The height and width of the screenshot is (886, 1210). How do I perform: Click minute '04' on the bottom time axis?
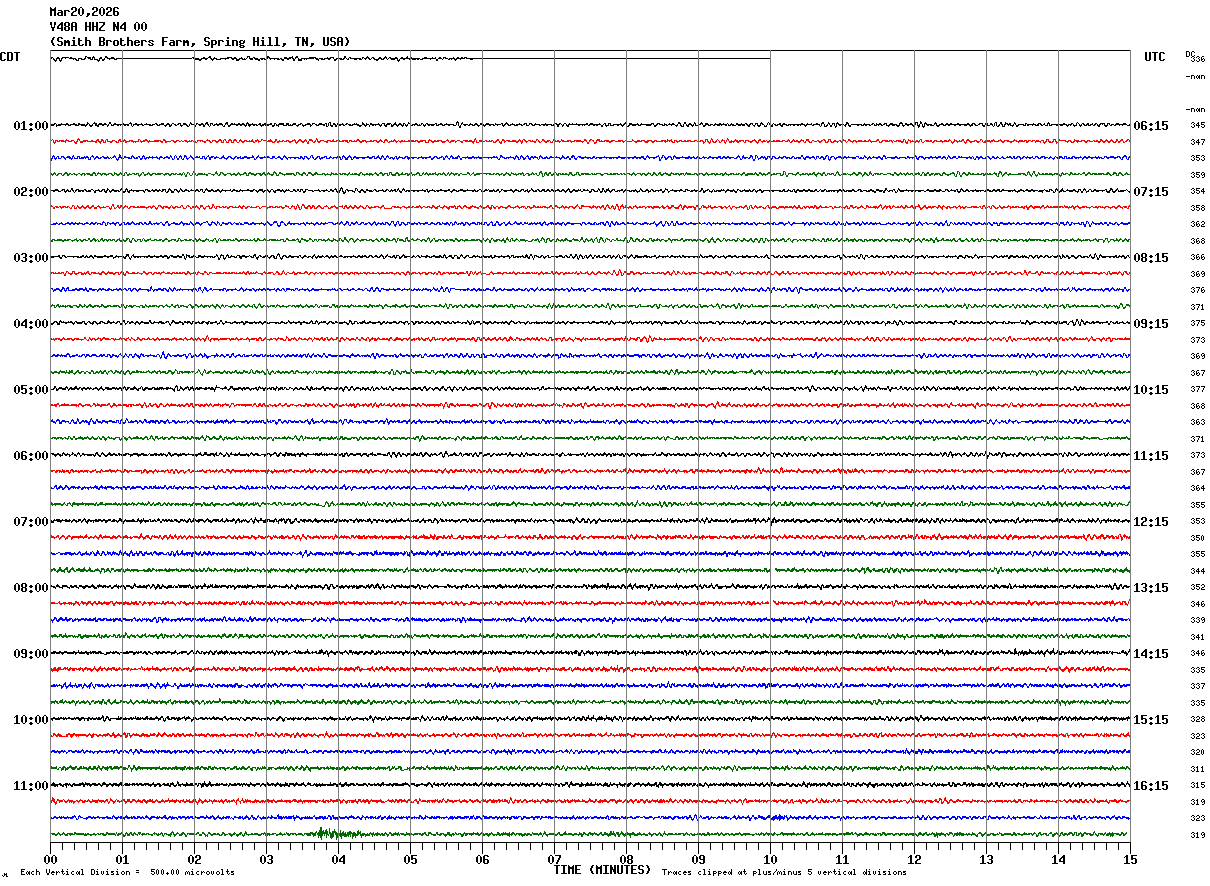[x=338, y=859]
